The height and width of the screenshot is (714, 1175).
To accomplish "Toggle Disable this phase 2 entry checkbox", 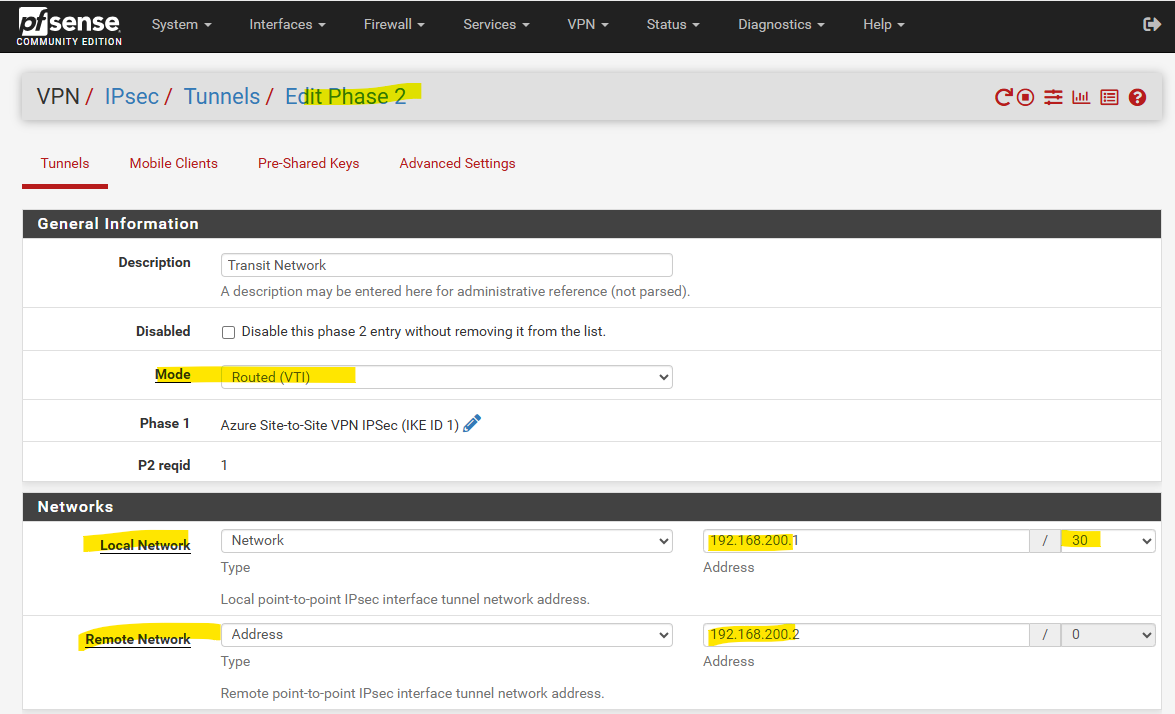I will [x=229, y=332].
